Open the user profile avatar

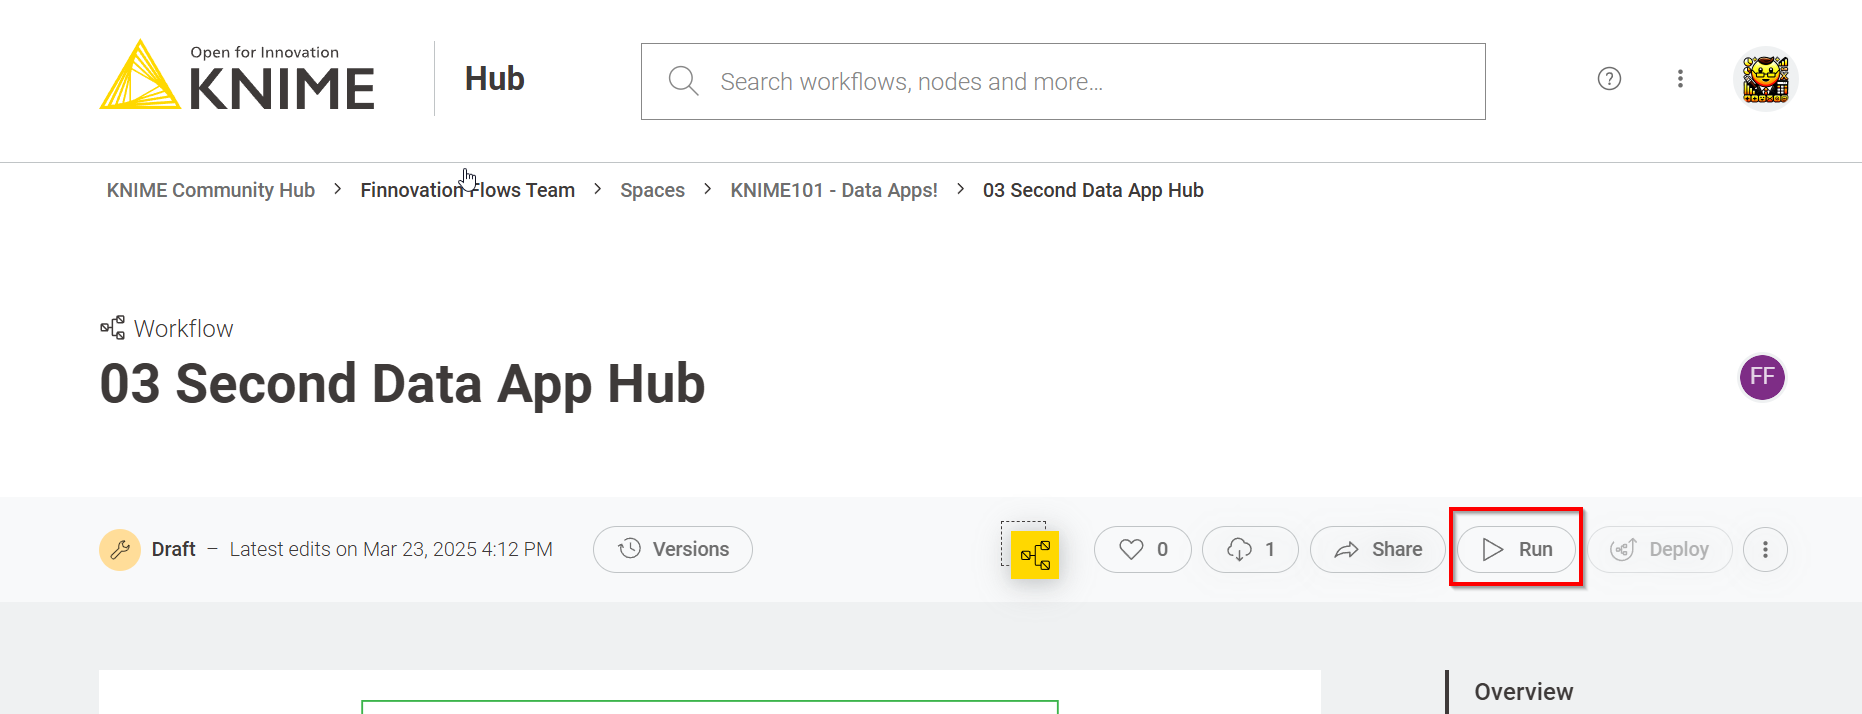click(1765, 79)
